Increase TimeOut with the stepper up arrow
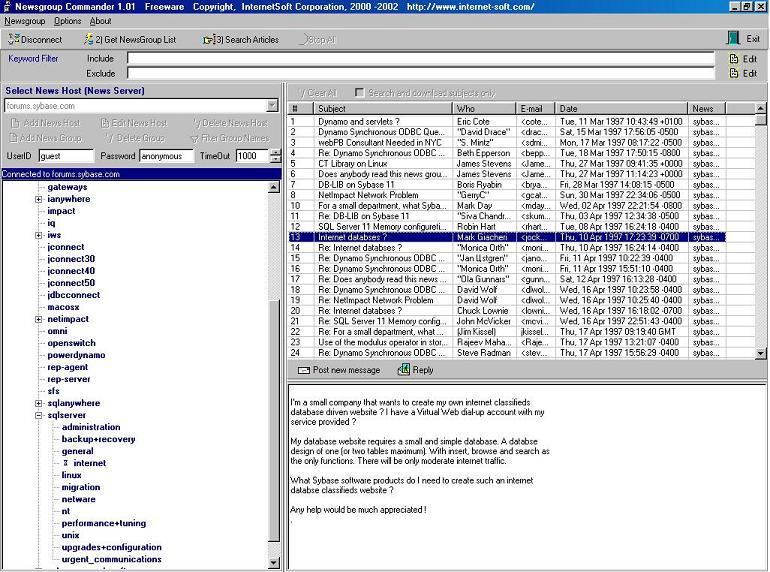This screenshot has width=770, height=572. point(275,152)
